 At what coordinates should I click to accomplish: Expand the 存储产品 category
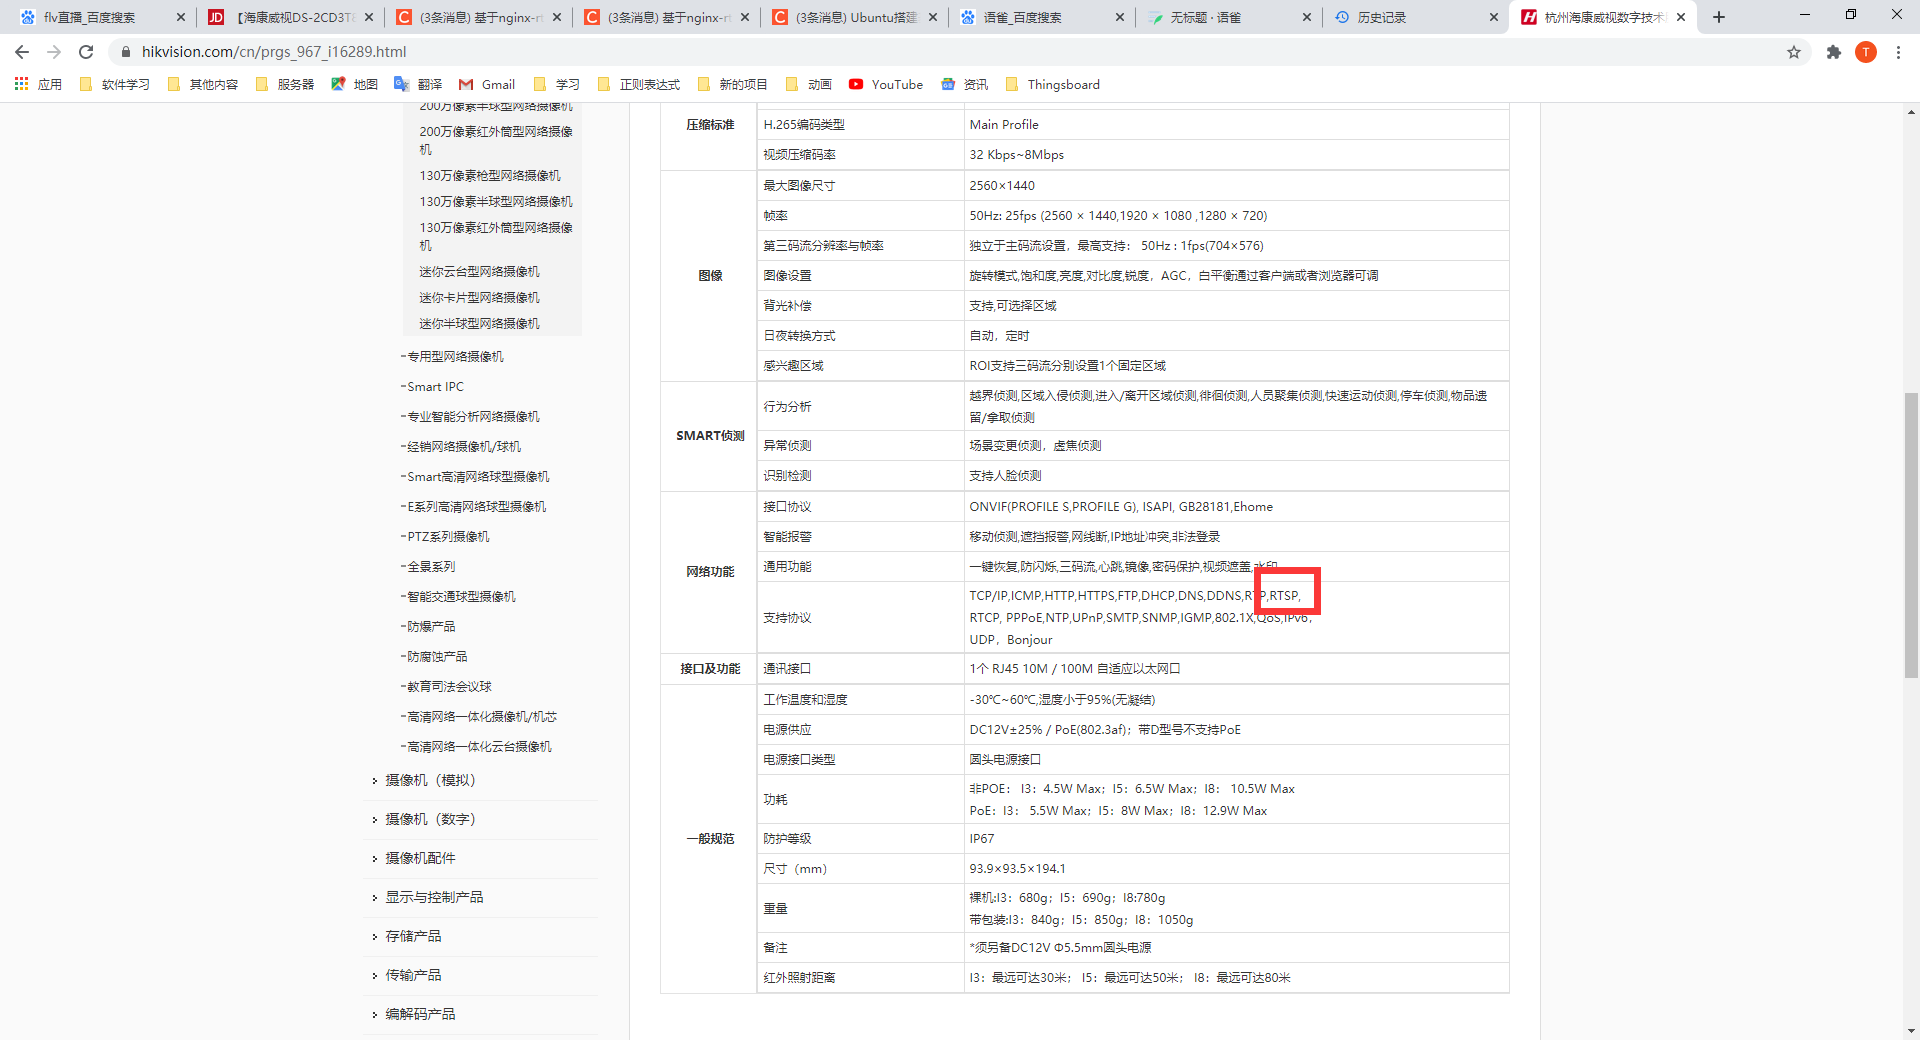413,936
